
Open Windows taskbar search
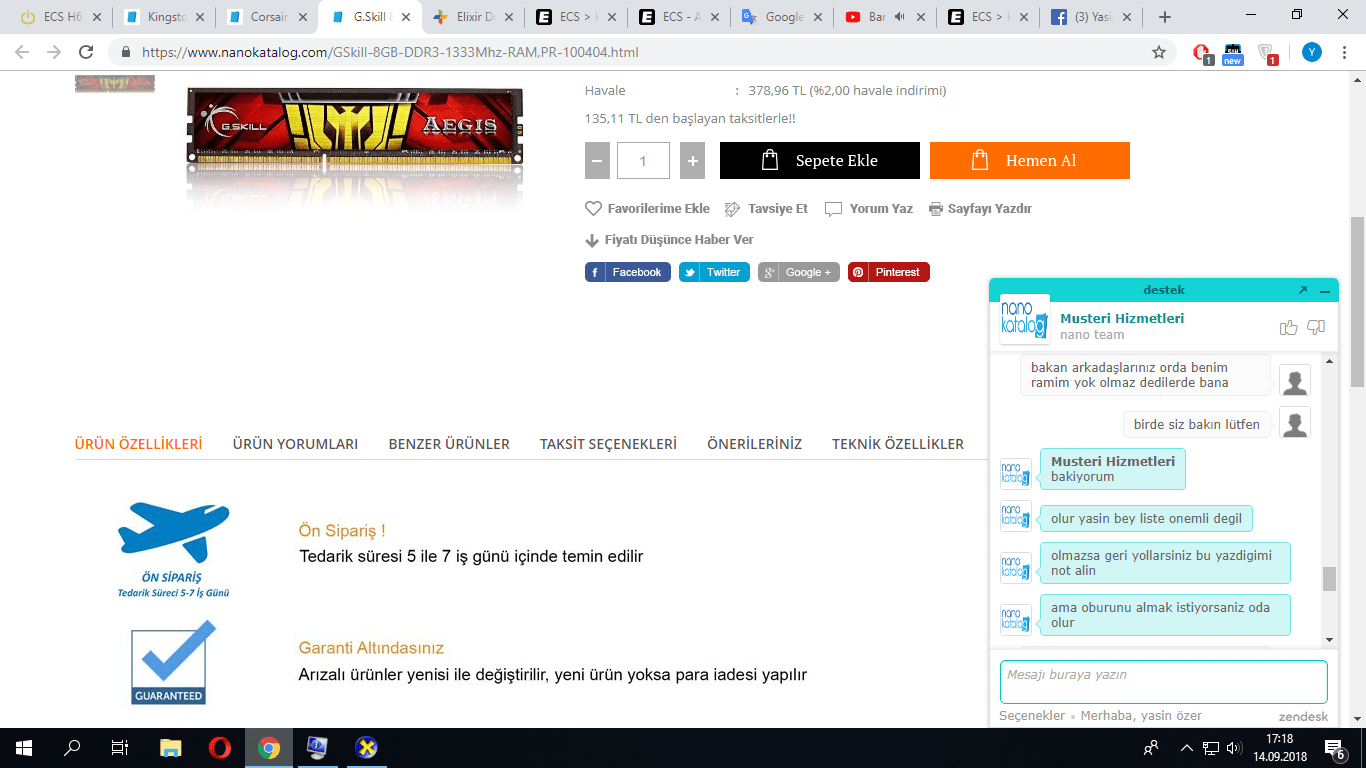point(72,748)
